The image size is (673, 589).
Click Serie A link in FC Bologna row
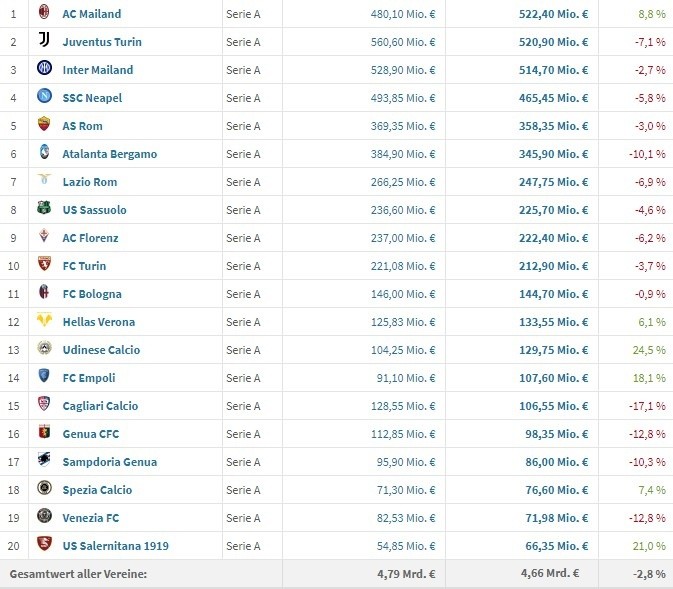243,294
